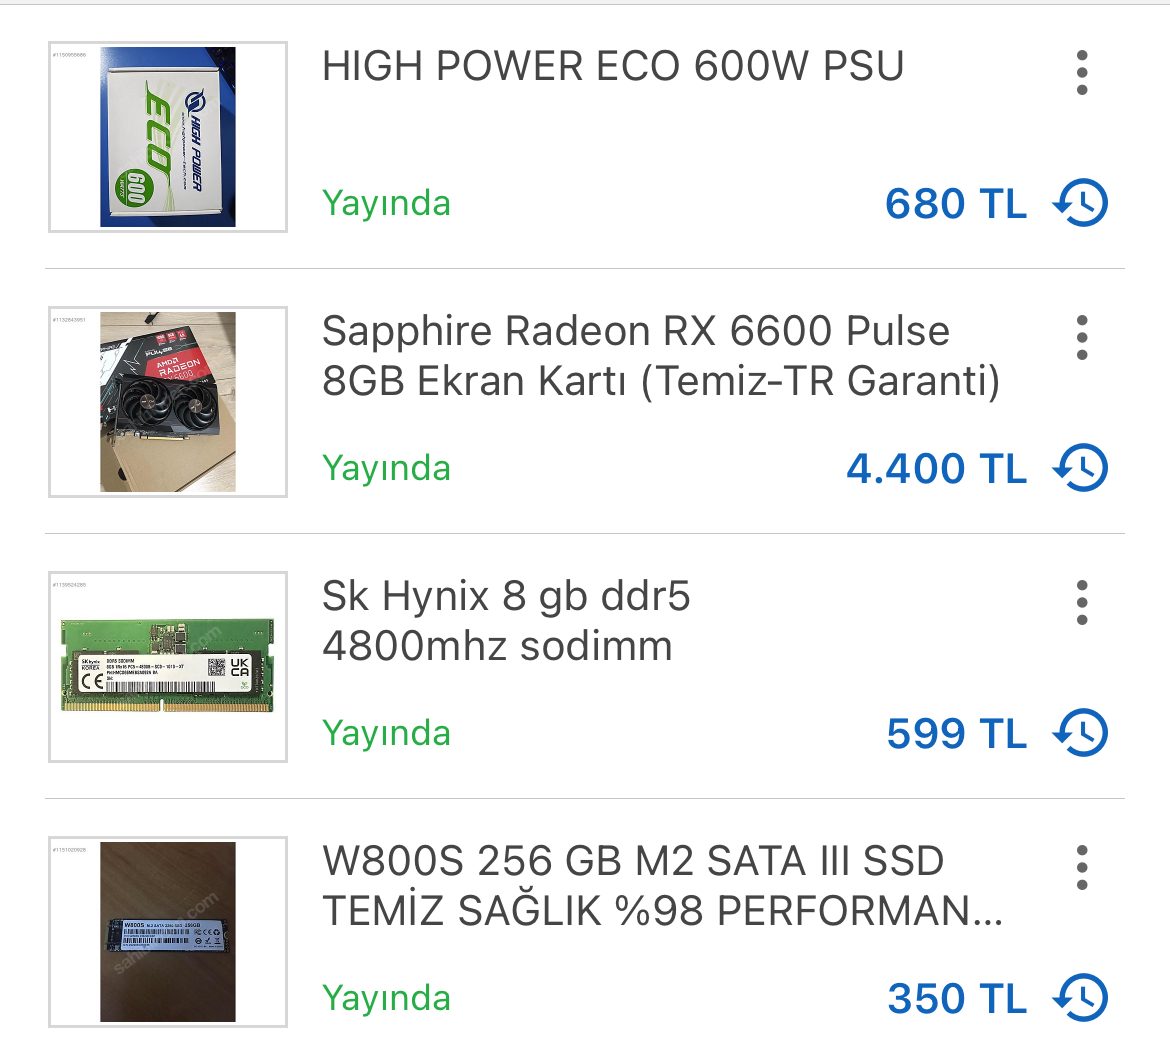
Task: Click Yayında status of the Sk Hynix listing
Action: [387, 732]
